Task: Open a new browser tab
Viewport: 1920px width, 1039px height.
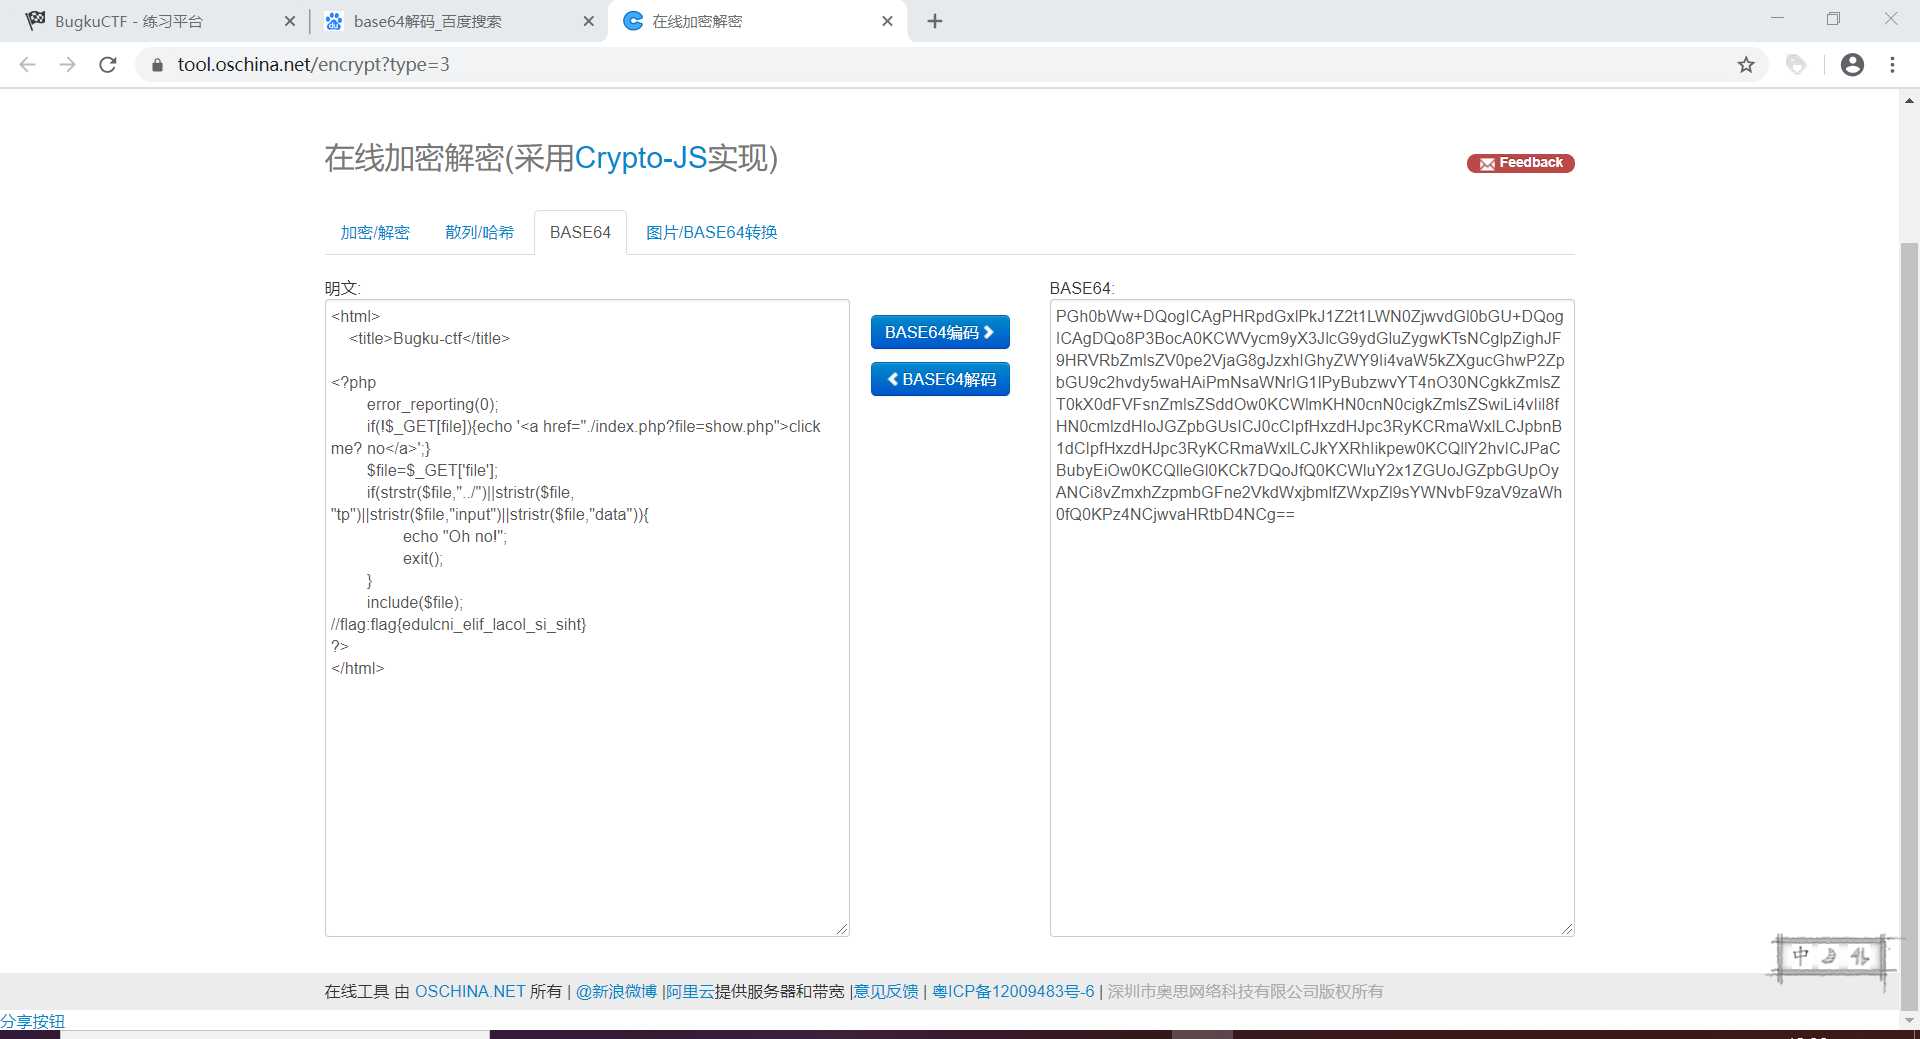Action: (x=935, y=21)
